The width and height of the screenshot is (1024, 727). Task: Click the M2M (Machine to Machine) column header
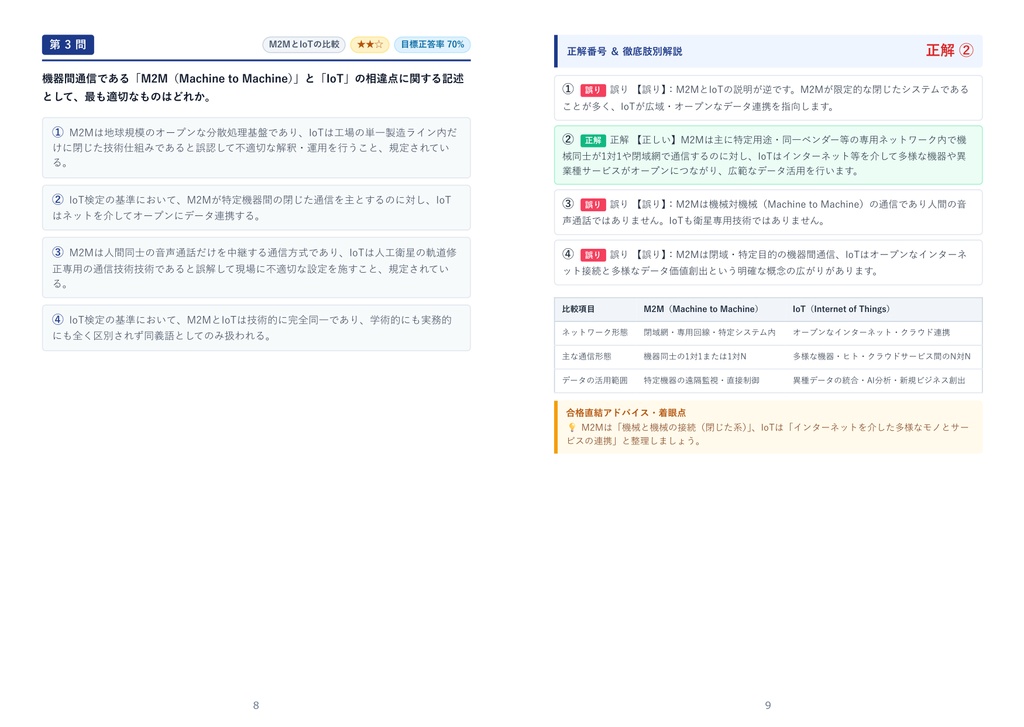coord(701,309)
